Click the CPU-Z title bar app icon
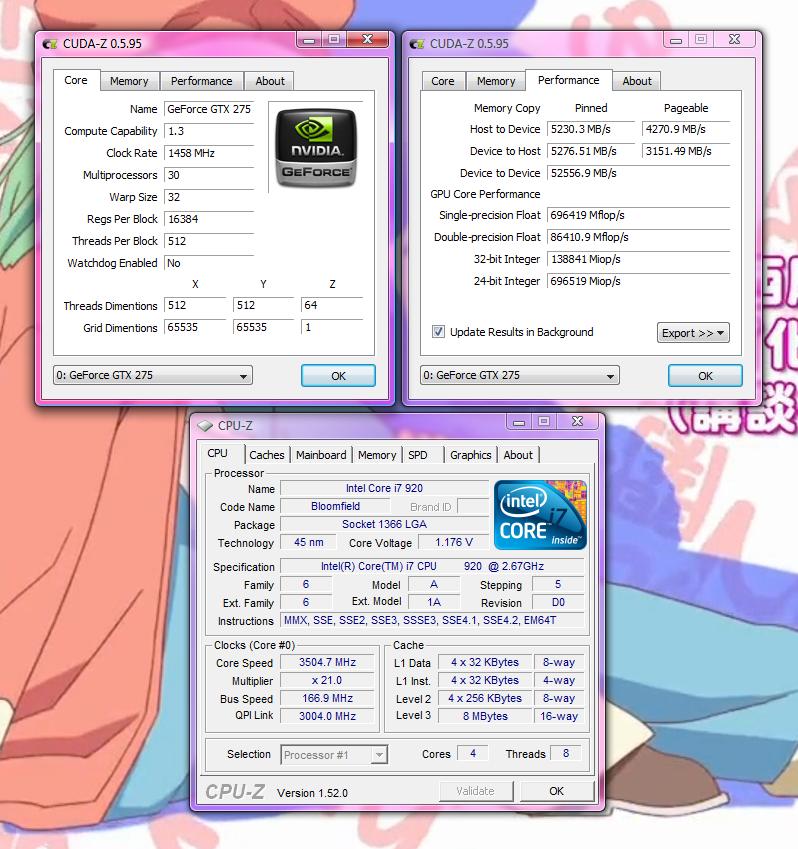Screen dimensions: 798x849 coord(206,425)
